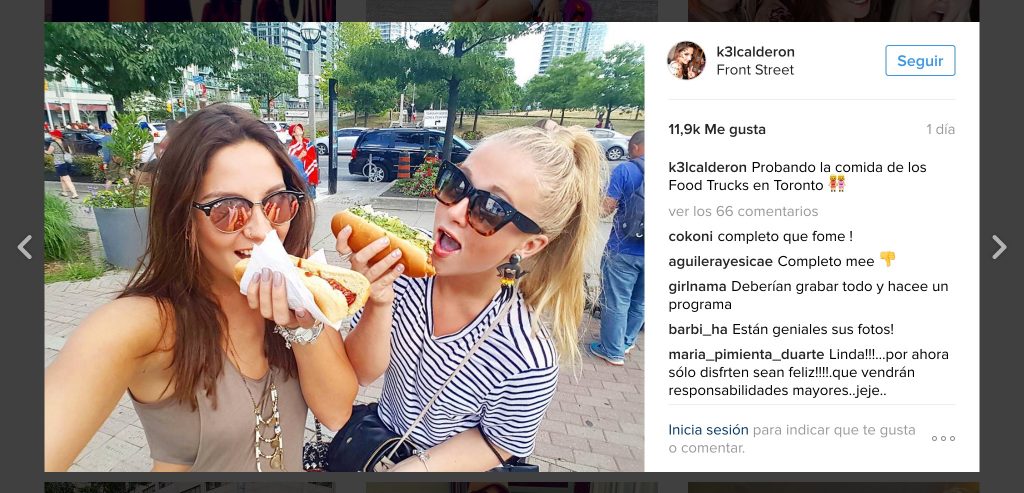Open k3lcalderon username in caption
Viewport: 1024px width, 493px height.
707,167
